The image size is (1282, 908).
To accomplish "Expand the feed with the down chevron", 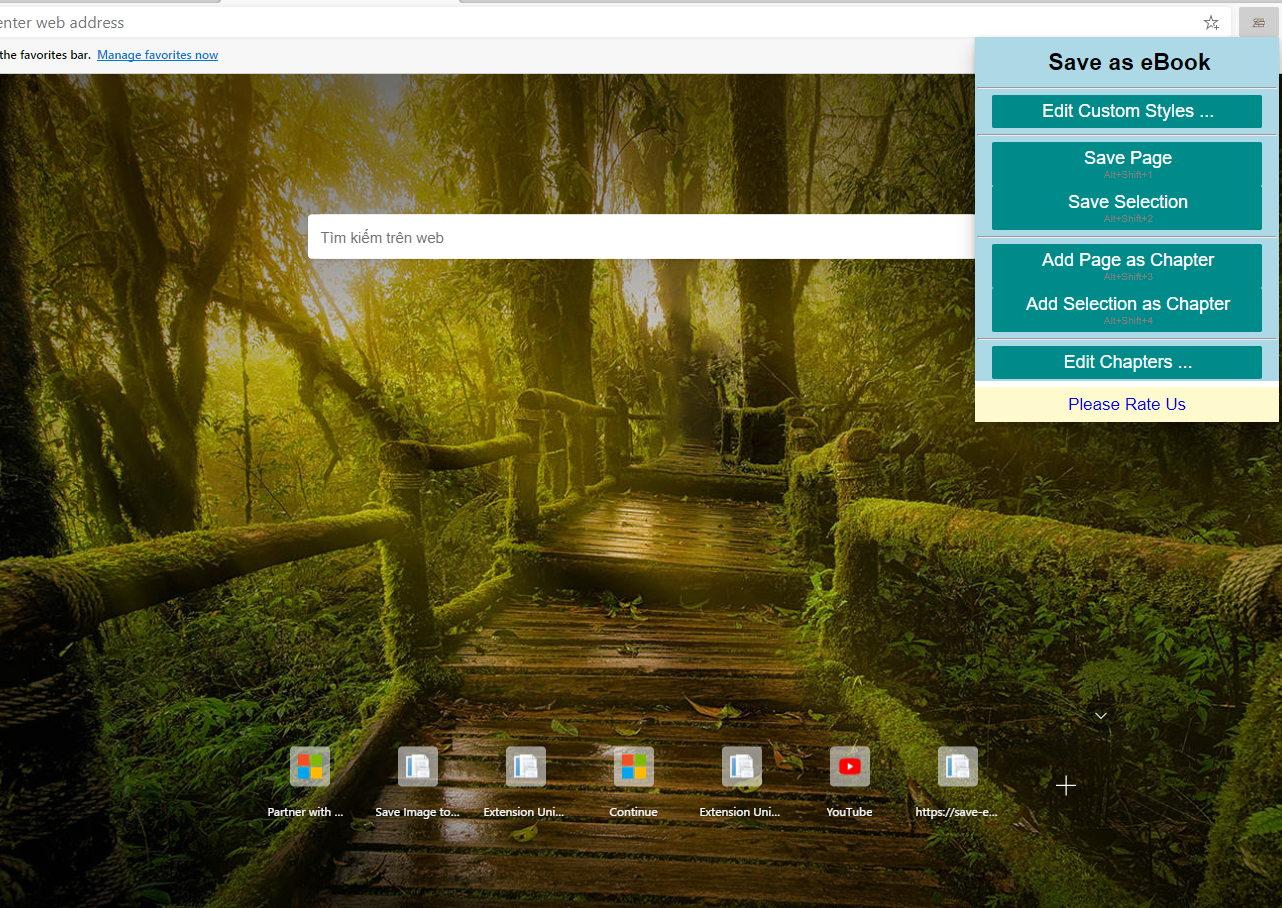I will 1101,715.
